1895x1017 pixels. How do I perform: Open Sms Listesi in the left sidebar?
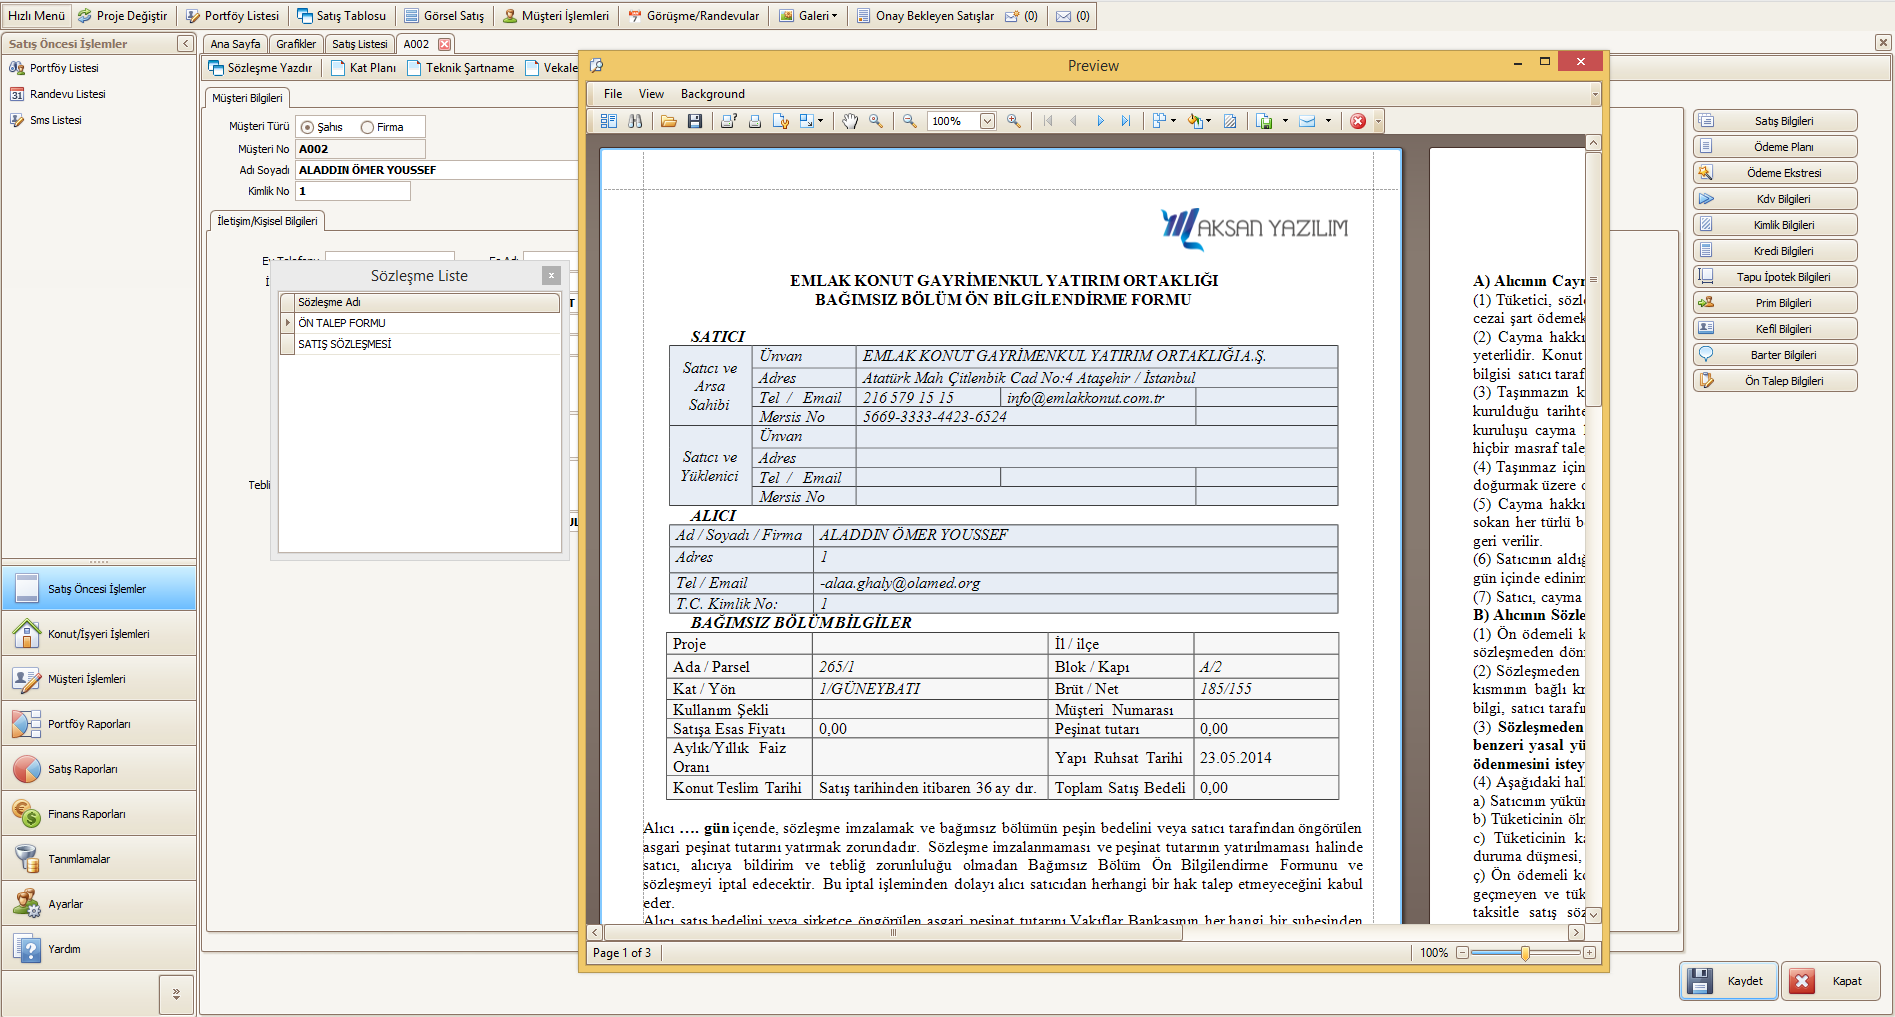point(55,120)
